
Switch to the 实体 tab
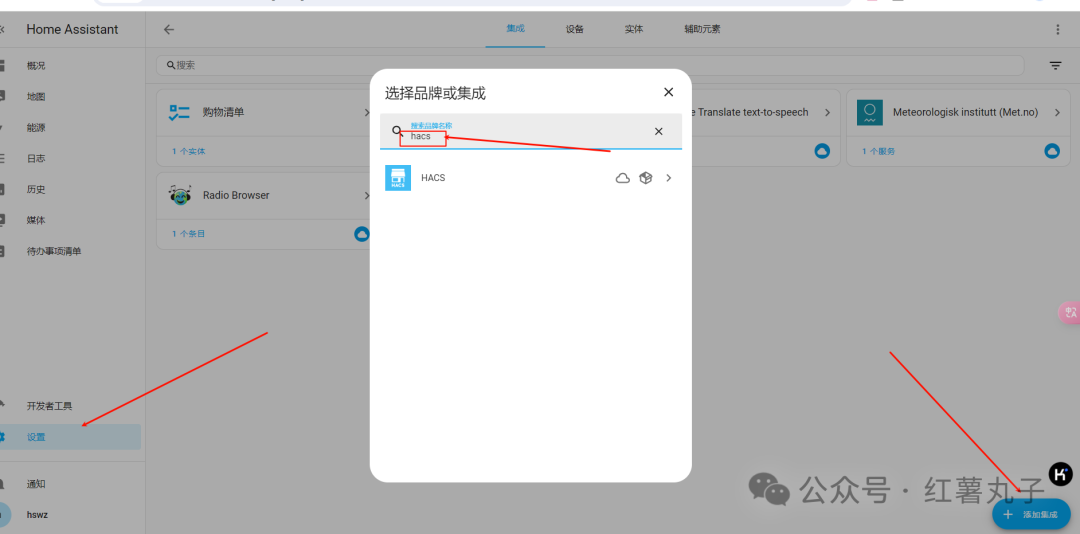[634, 29]
